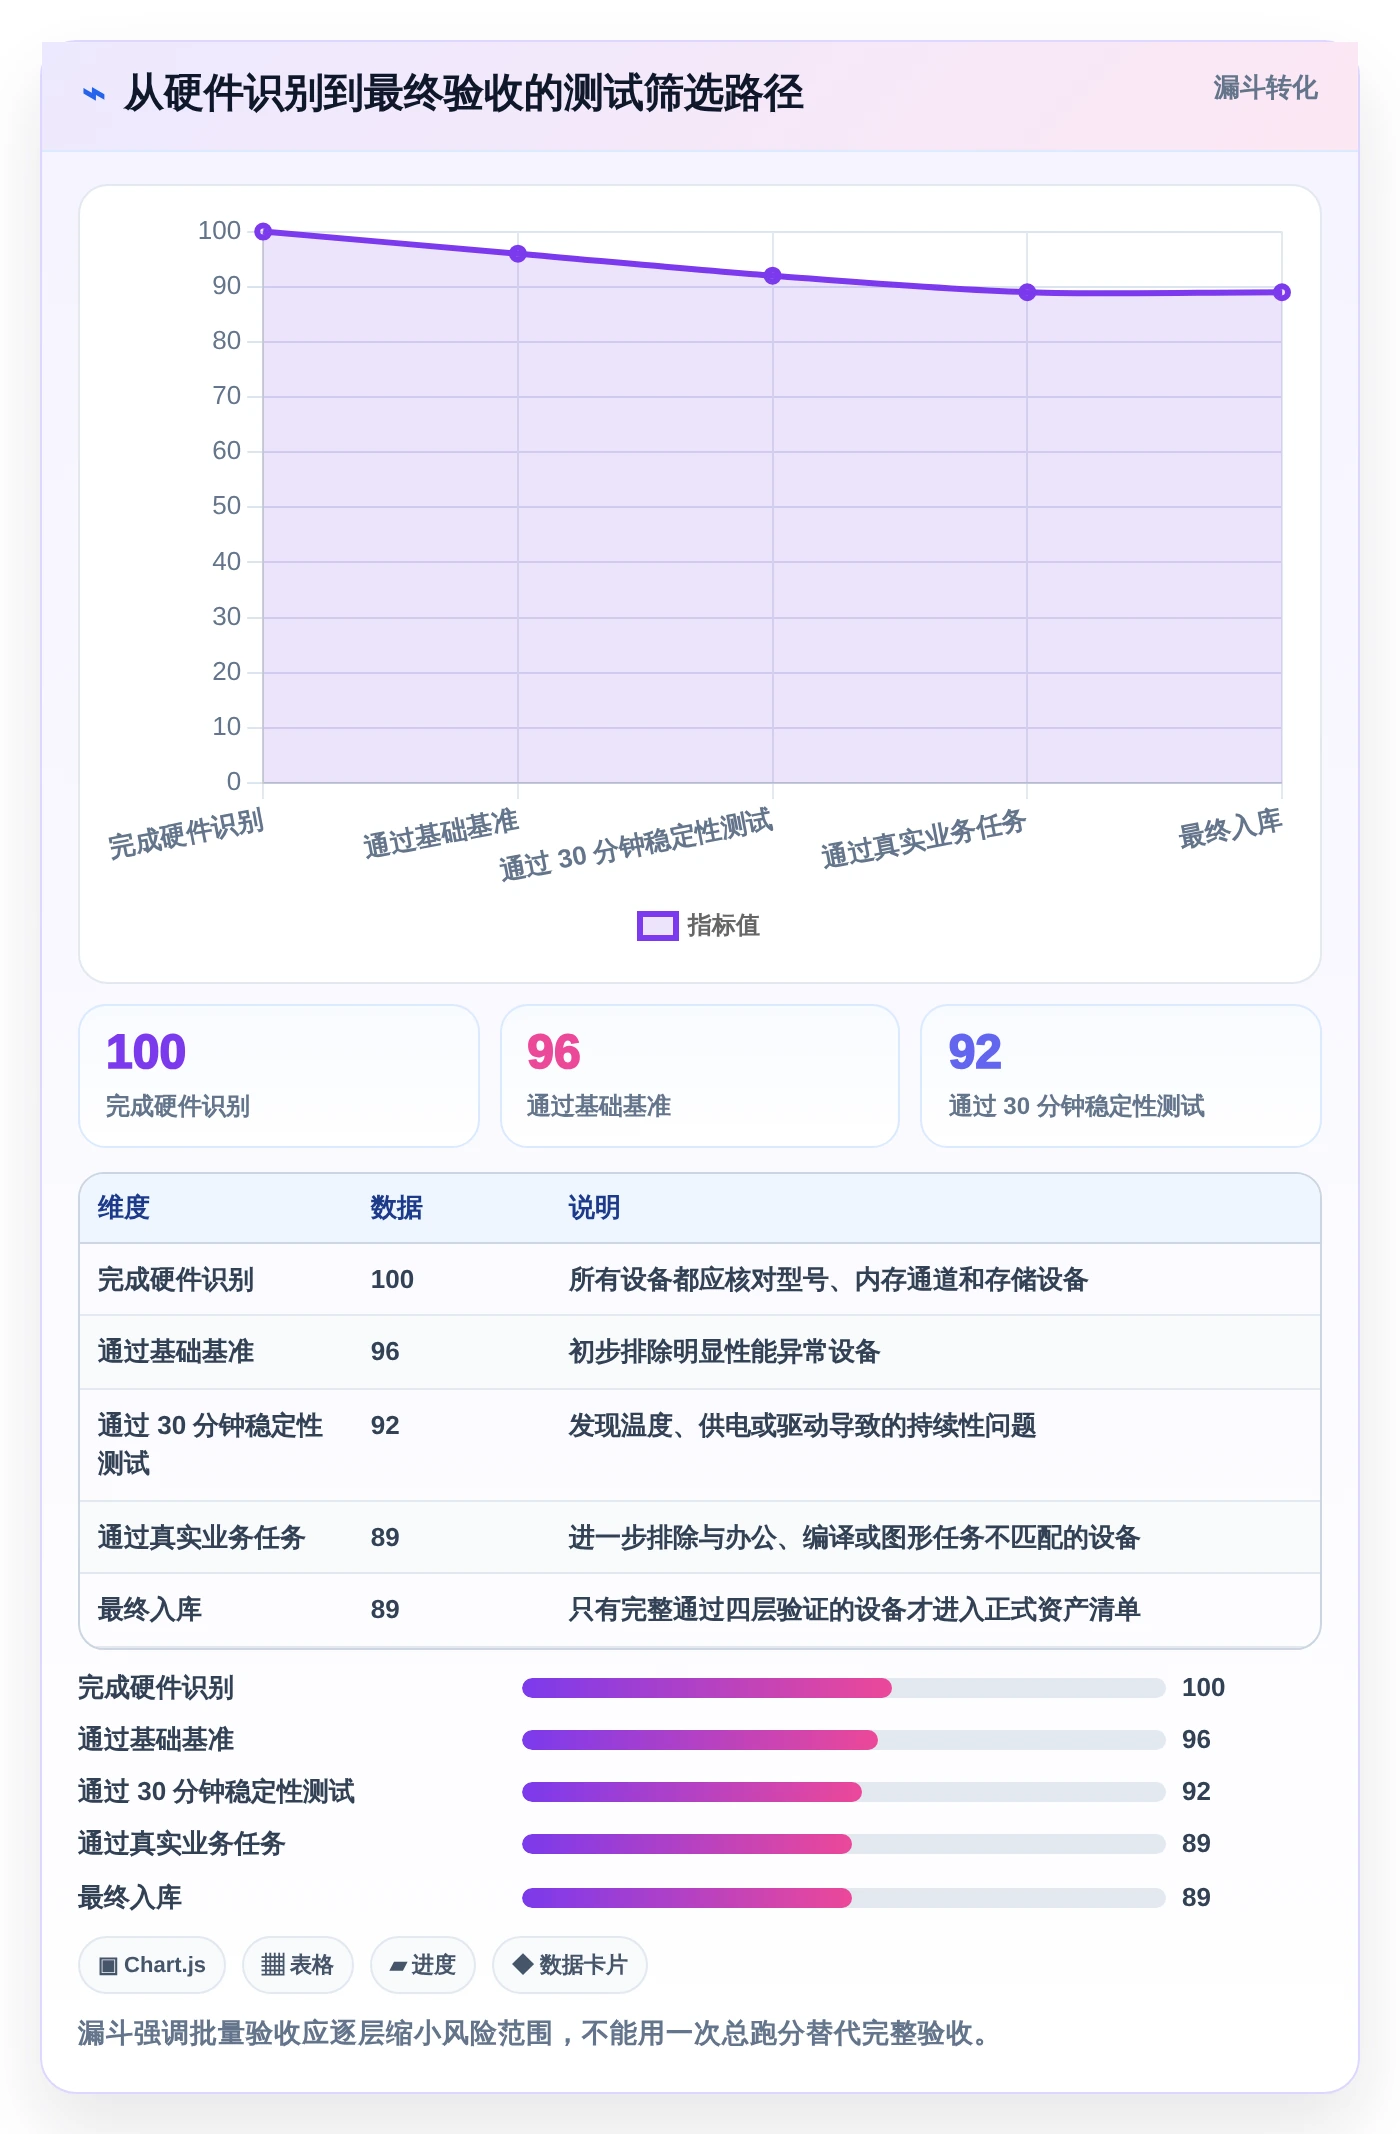Click the 进度 tag chip

click(x=423, y=1965)
